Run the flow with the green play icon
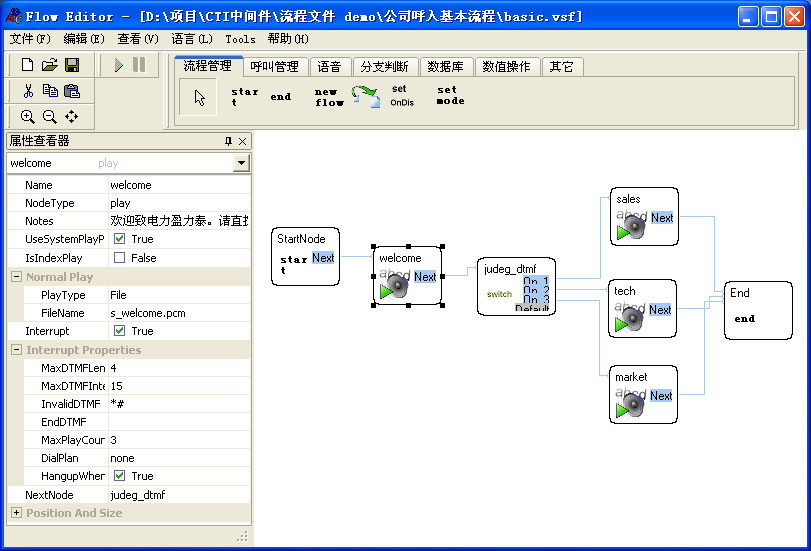This screenshot has width=811, height=551. 119,65
